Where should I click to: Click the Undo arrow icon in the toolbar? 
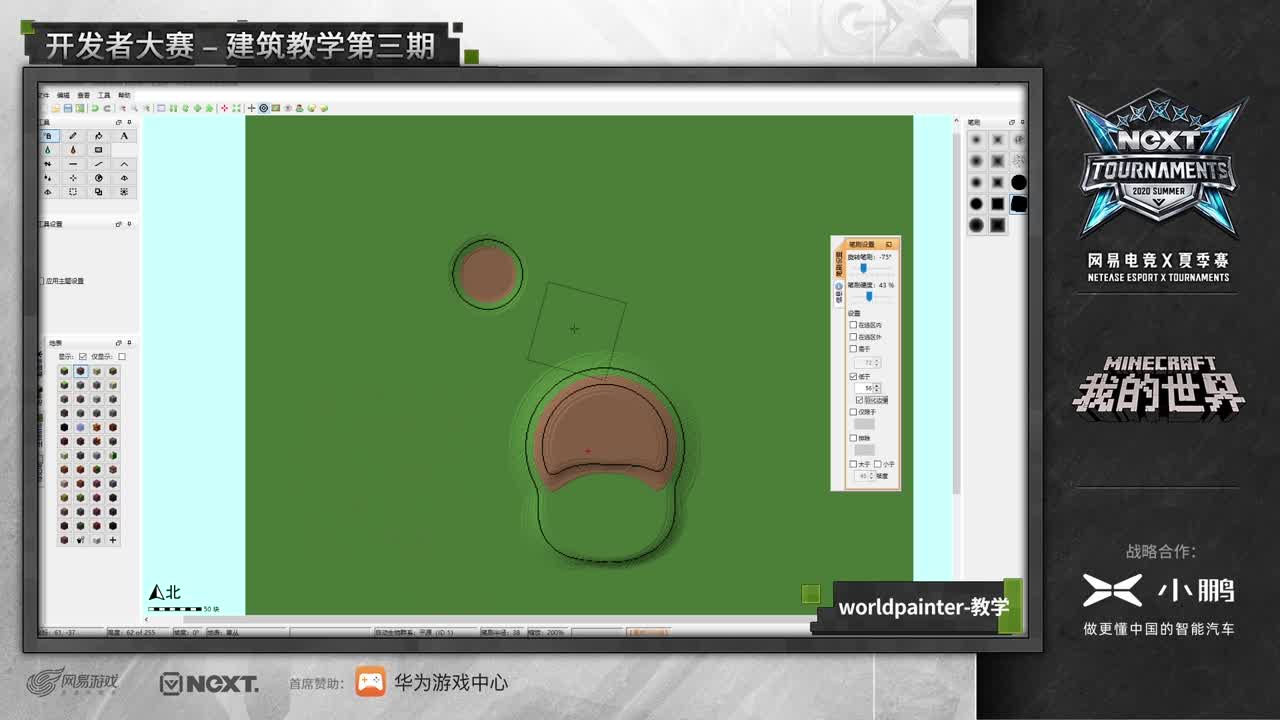tap(93, 107)
